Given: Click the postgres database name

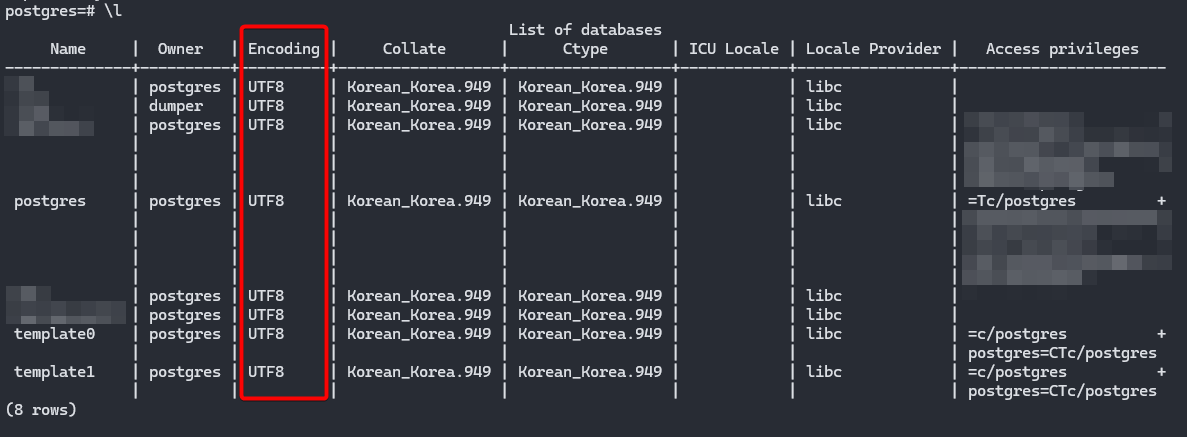Looking at the screenshot, I should [50, 201].
